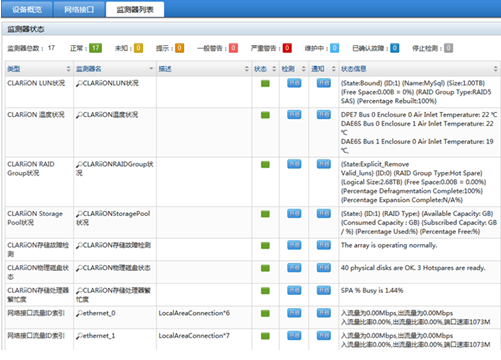The image size is (501, 360).
Task: Click the orange 提示 count badge
Action: (179, 48)
